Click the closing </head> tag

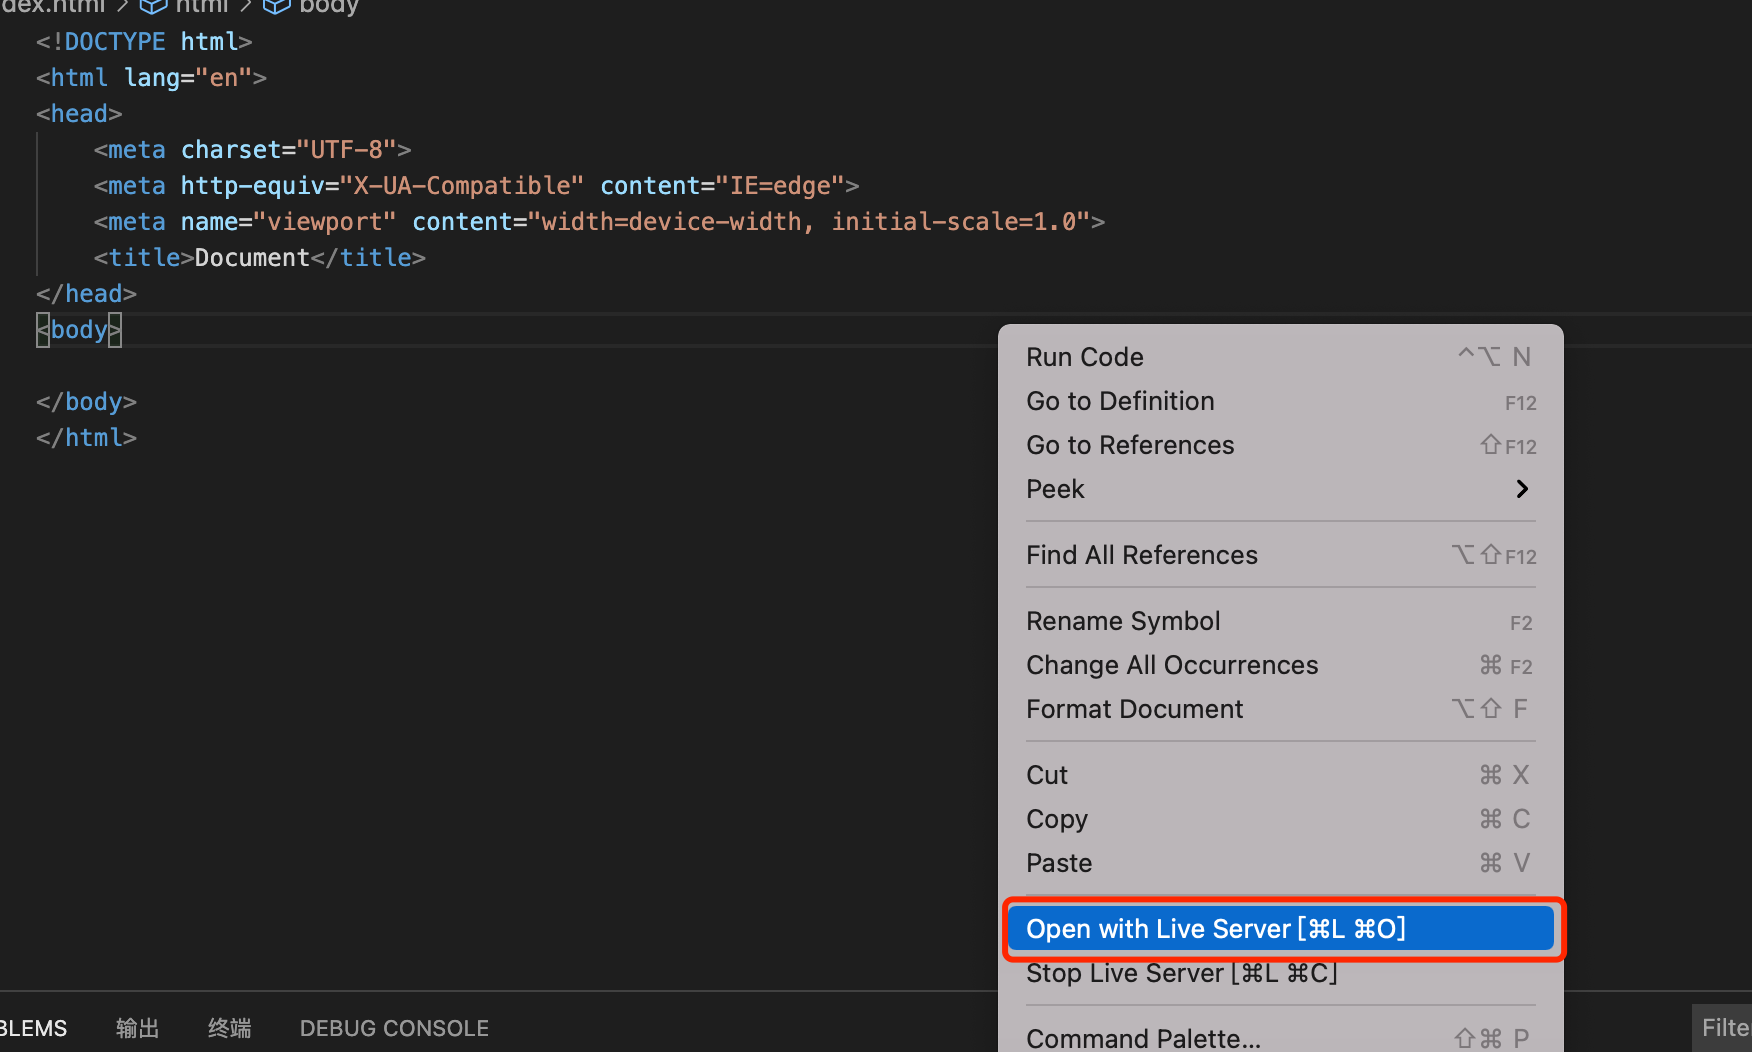click(86, 294)
